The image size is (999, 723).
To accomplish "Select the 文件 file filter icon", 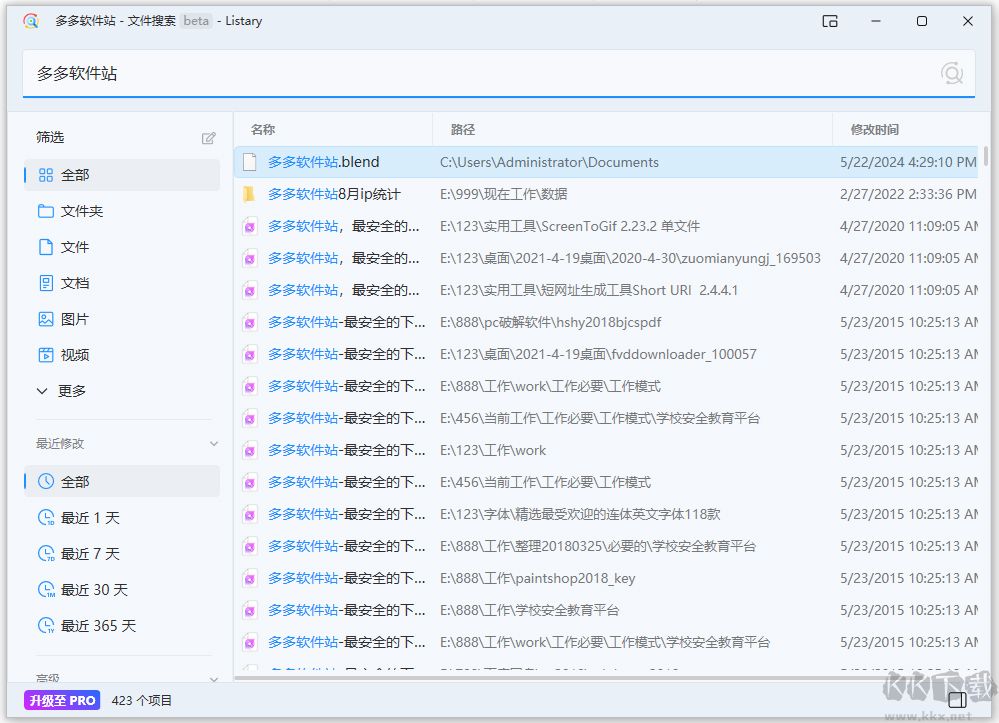I will coord(46,247).
